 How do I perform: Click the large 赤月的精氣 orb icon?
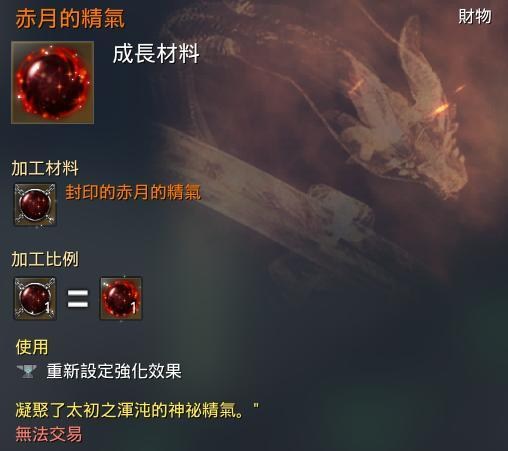tap(52, 83)
